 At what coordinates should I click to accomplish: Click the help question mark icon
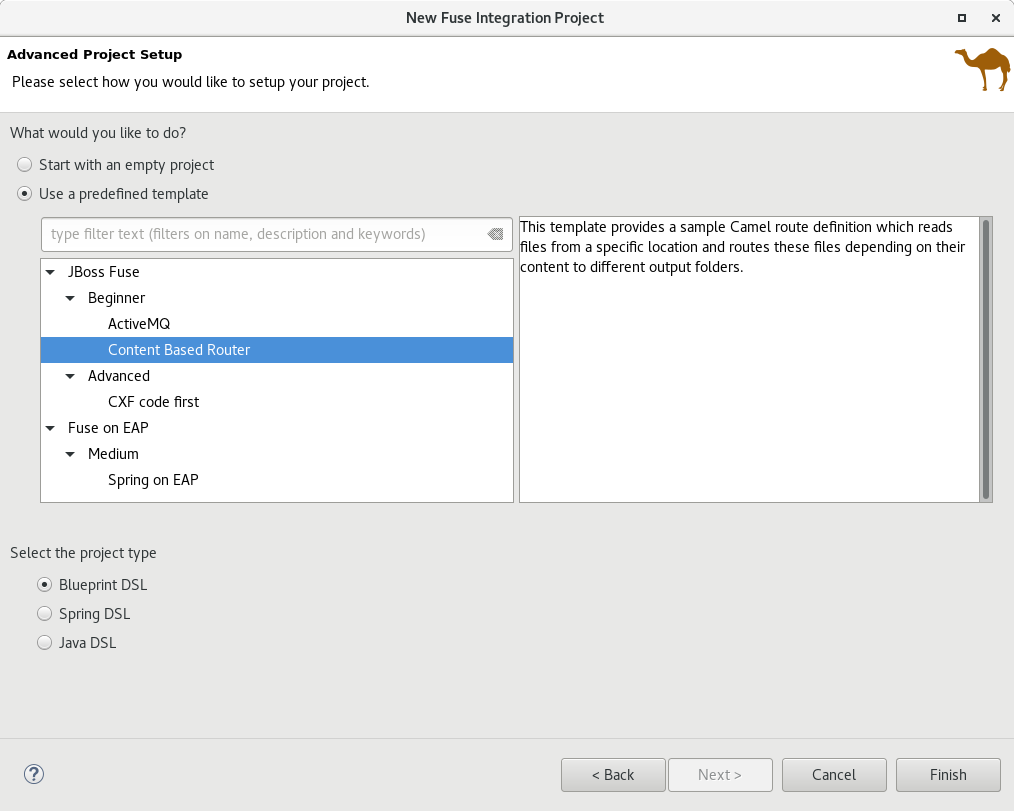pyautogui.click(x=34, y=774)
